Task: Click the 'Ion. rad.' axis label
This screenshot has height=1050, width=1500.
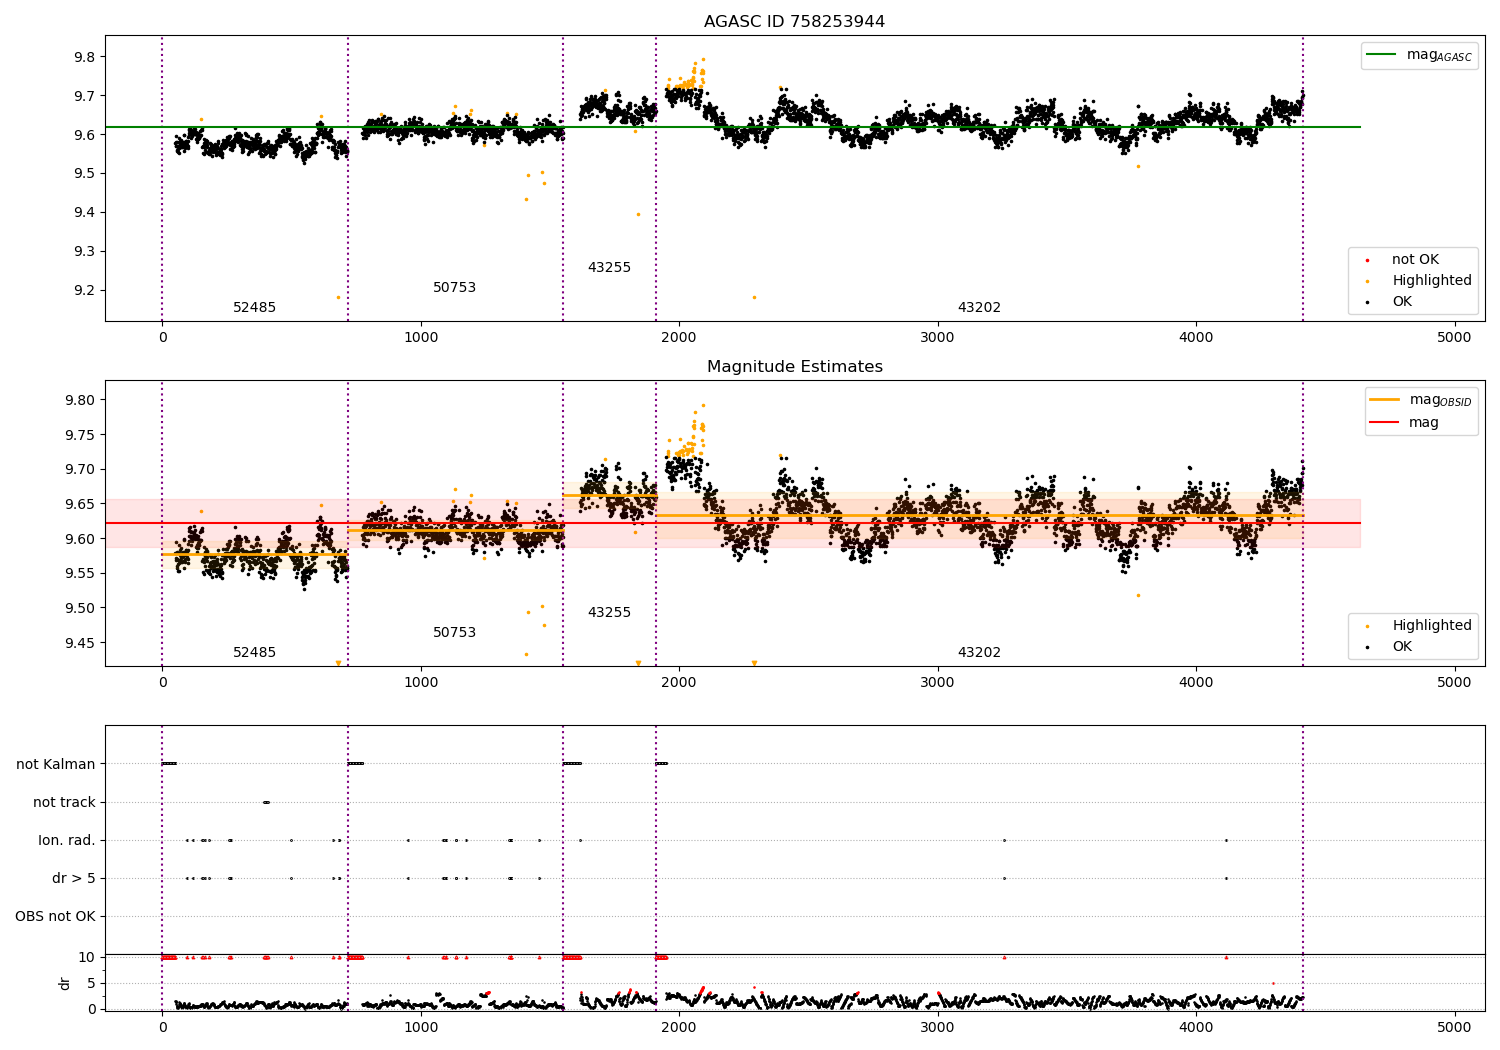Action: coord(67,841)
